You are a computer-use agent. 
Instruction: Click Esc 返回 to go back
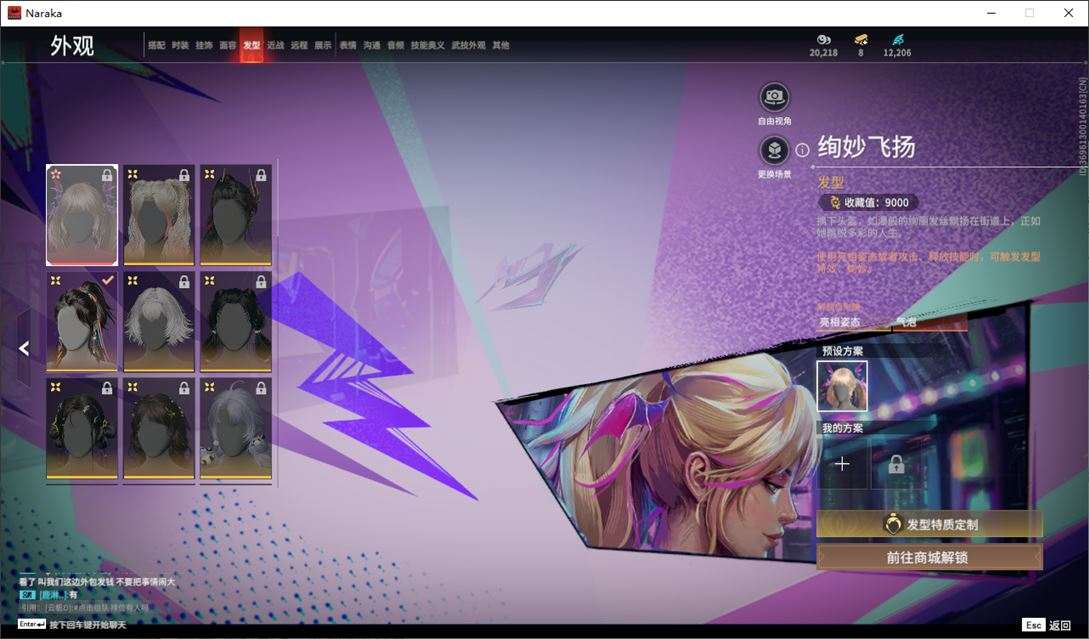tap(1047, 625)
